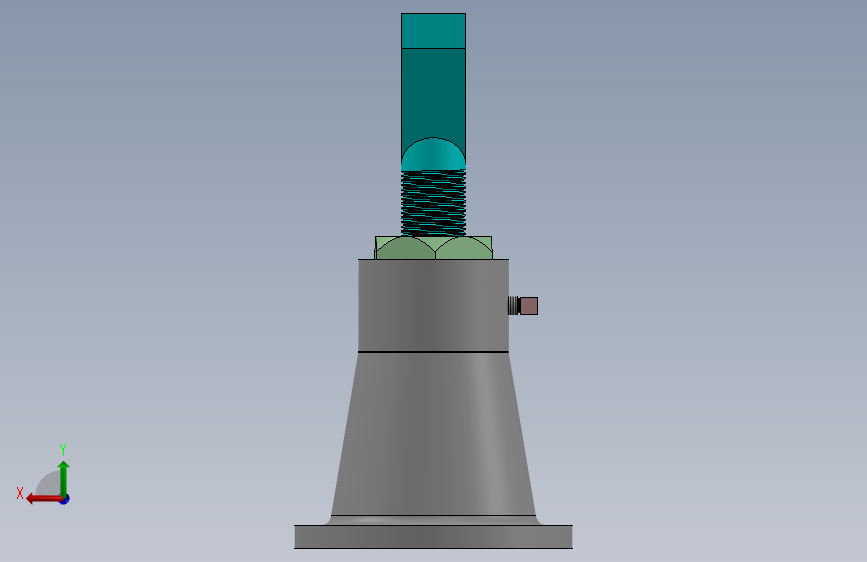
Task: Select the gray upper cylindrical body
Action: click(x=434, y=305)
